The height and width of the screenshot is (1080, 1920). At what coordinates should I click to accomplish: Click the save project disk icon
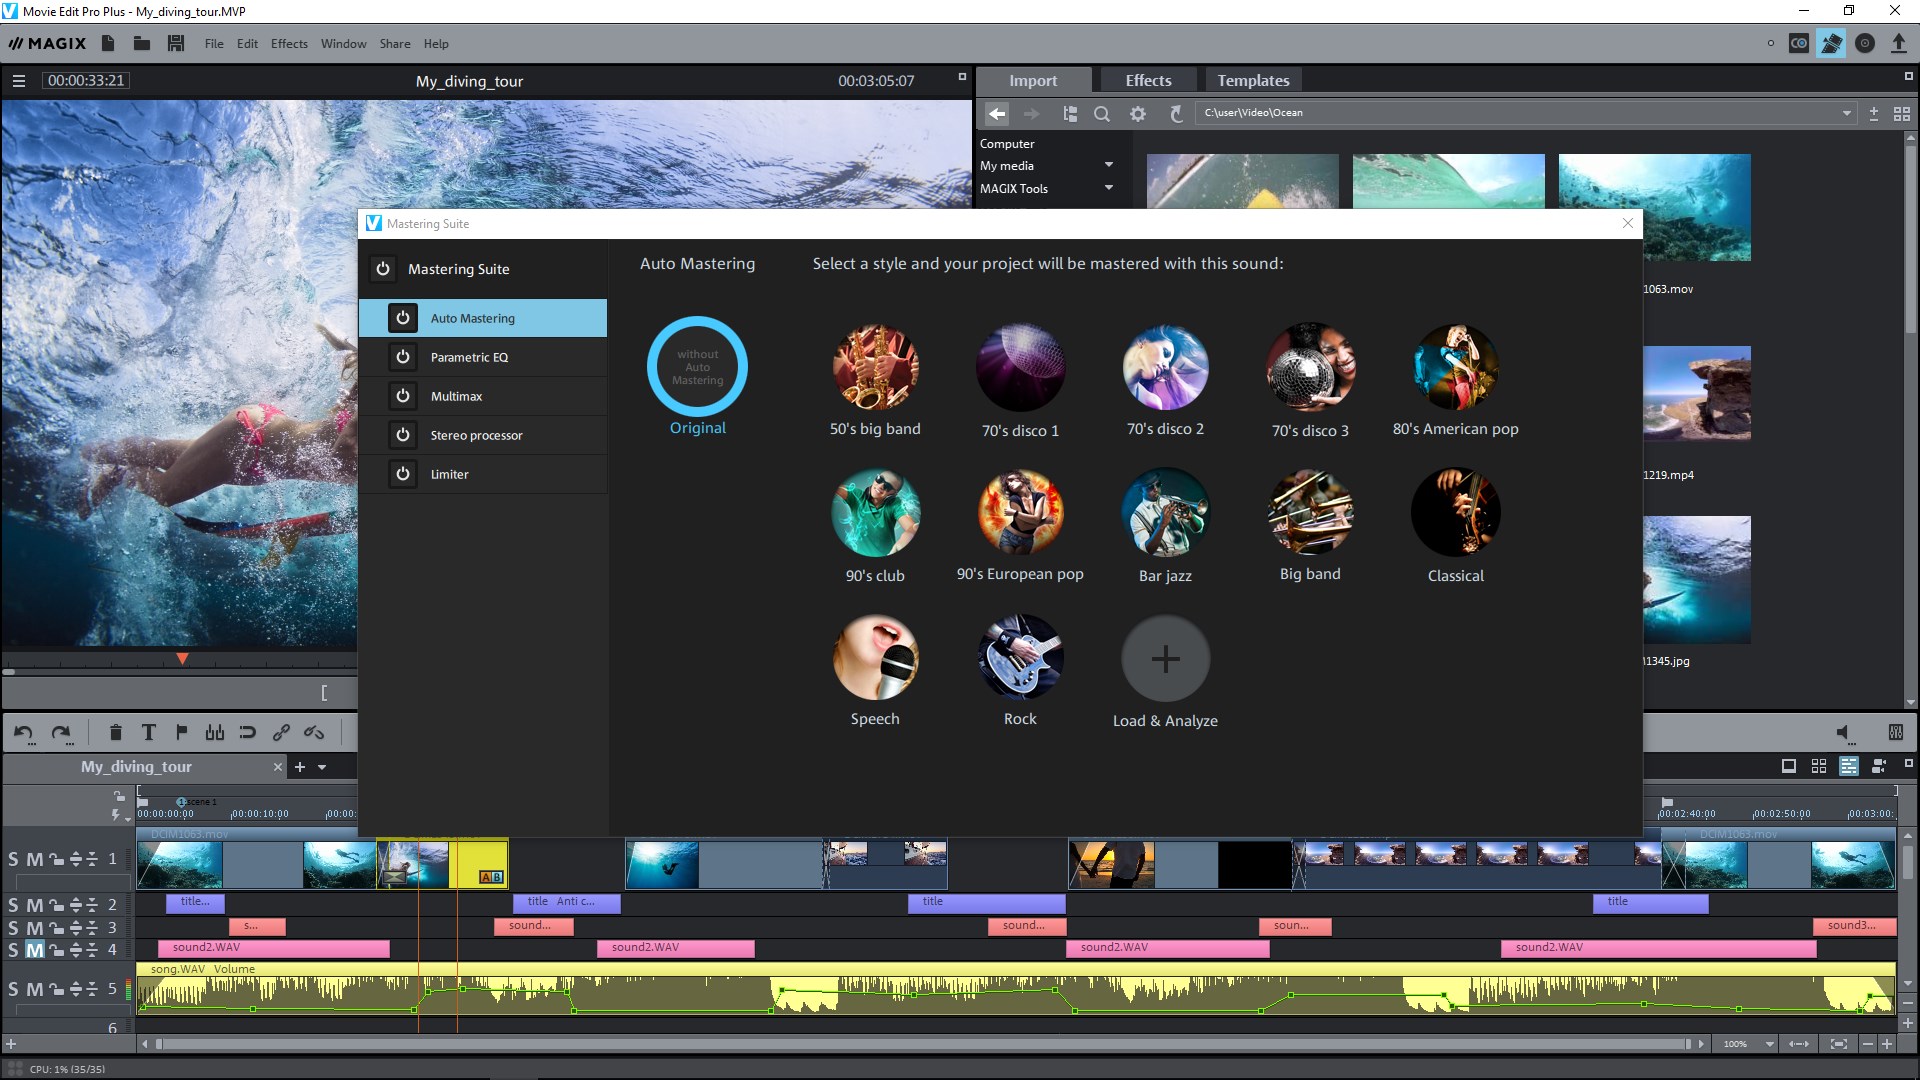coord(176,43)
